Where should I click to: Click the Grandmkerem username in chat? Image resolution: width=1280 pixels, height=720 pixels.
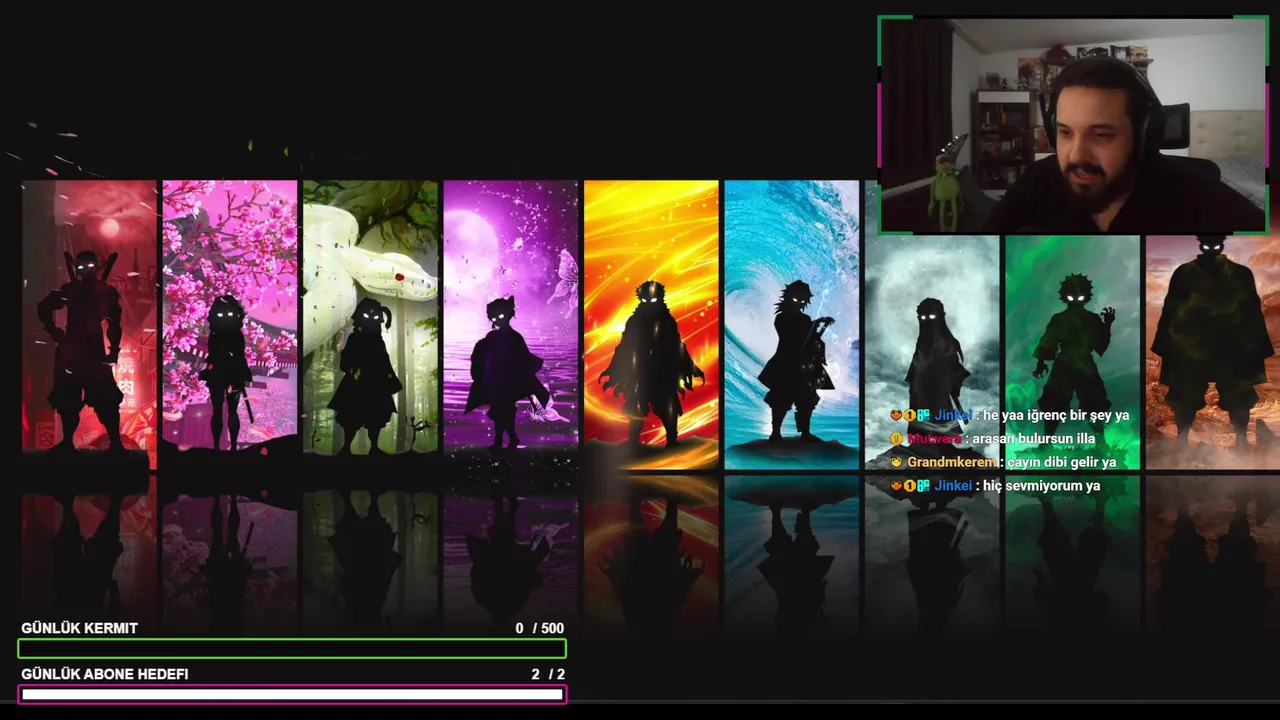(952, 462)
